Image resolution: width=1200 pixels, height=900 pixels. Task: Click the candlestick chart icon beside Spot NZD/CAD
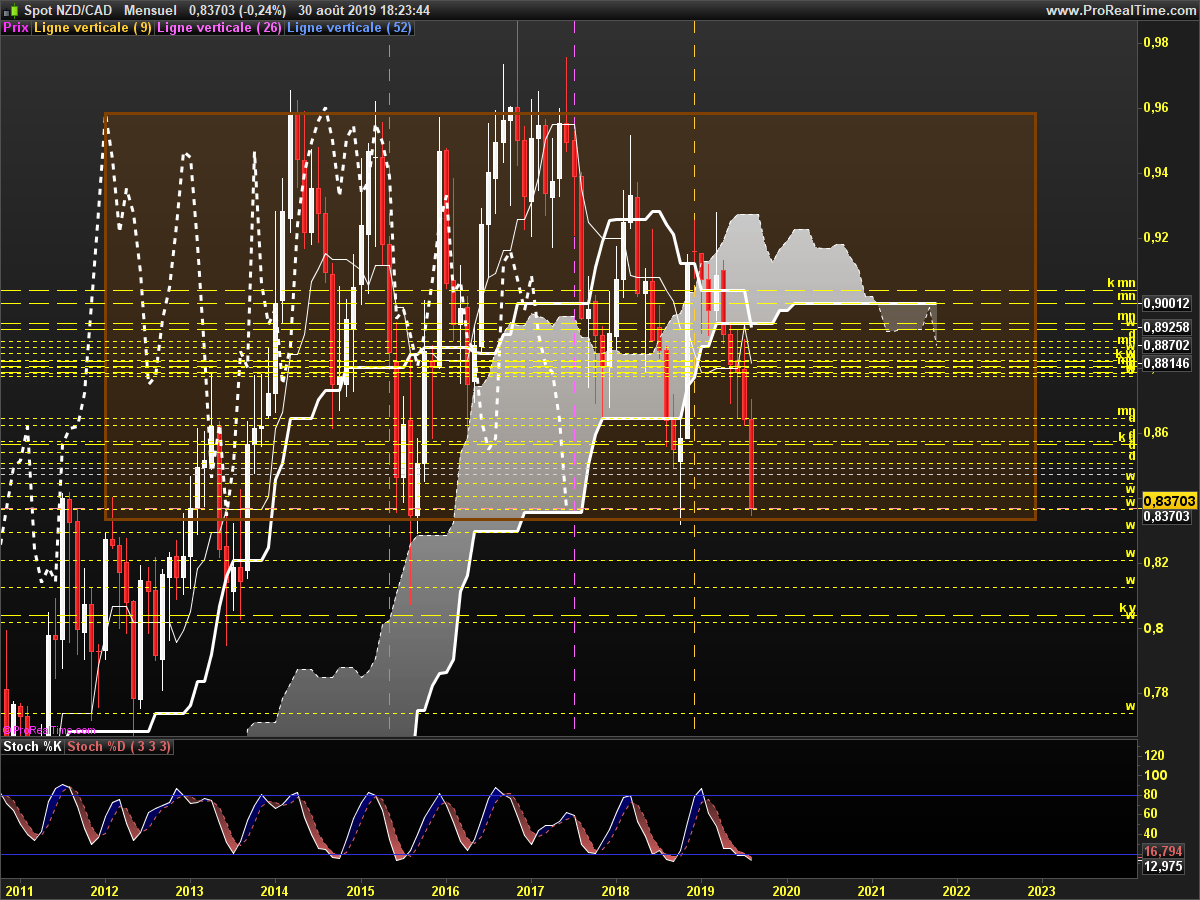pos(11,10)
